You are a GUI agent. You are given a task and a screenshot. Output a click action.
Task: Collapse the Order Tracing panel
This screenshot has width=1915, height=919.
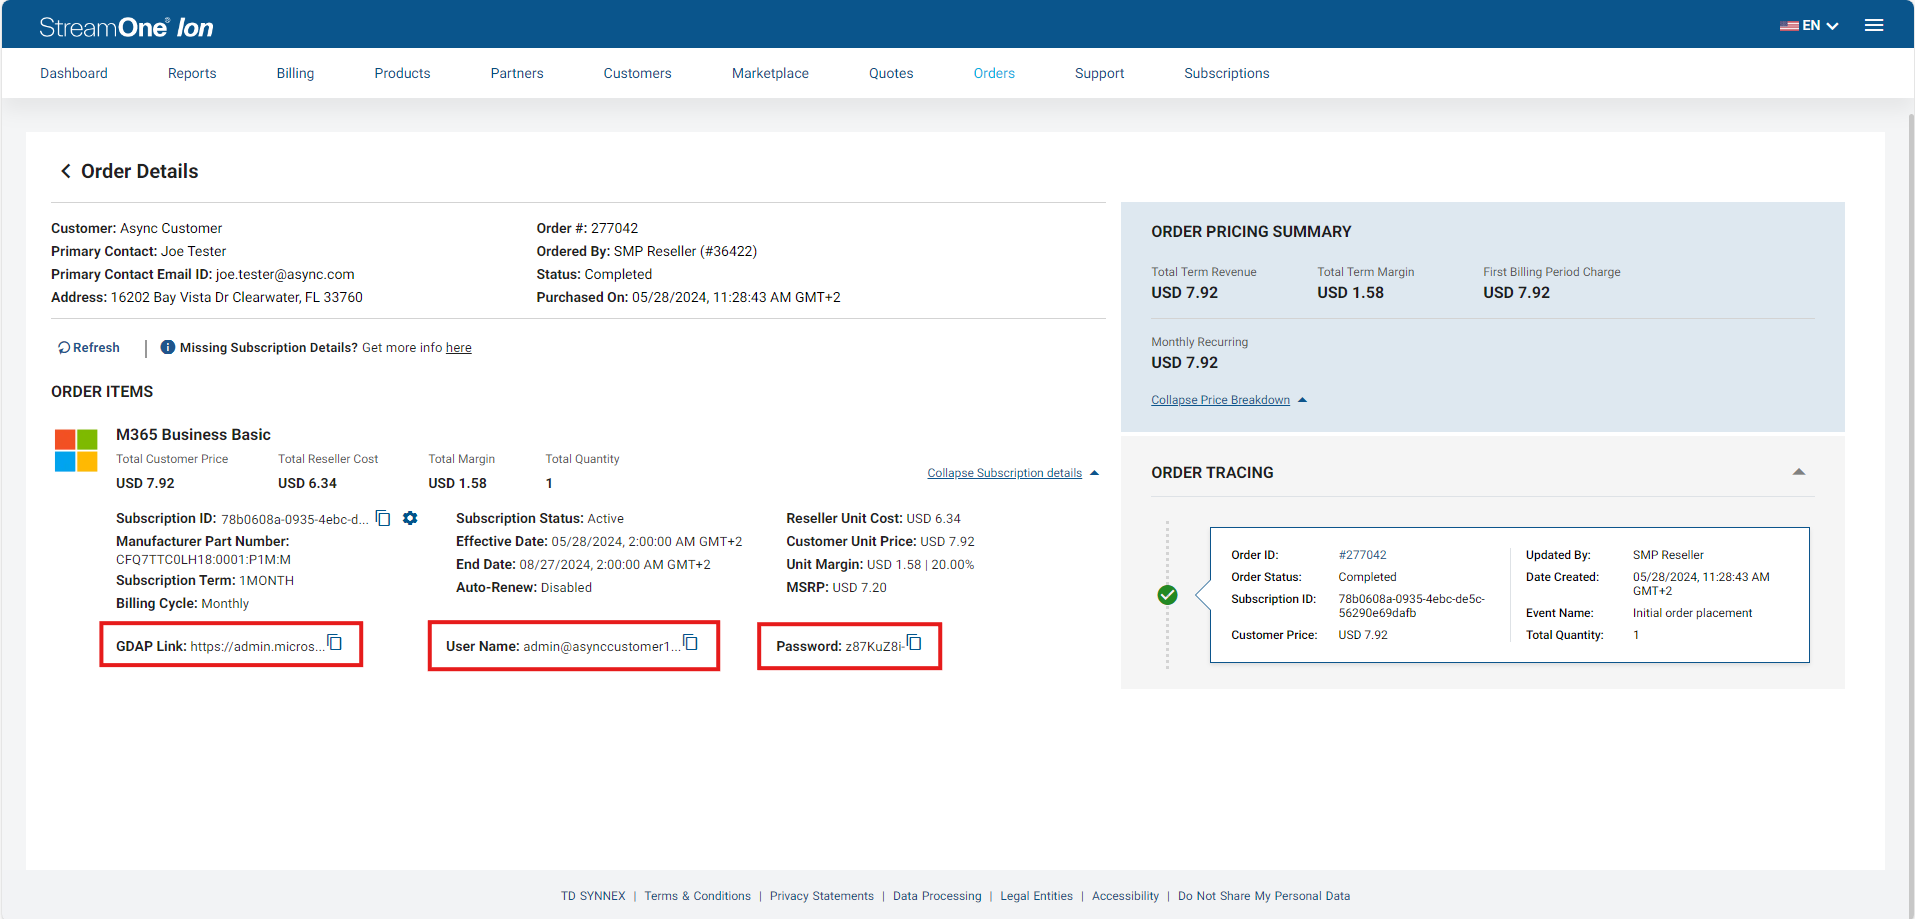1799,472
